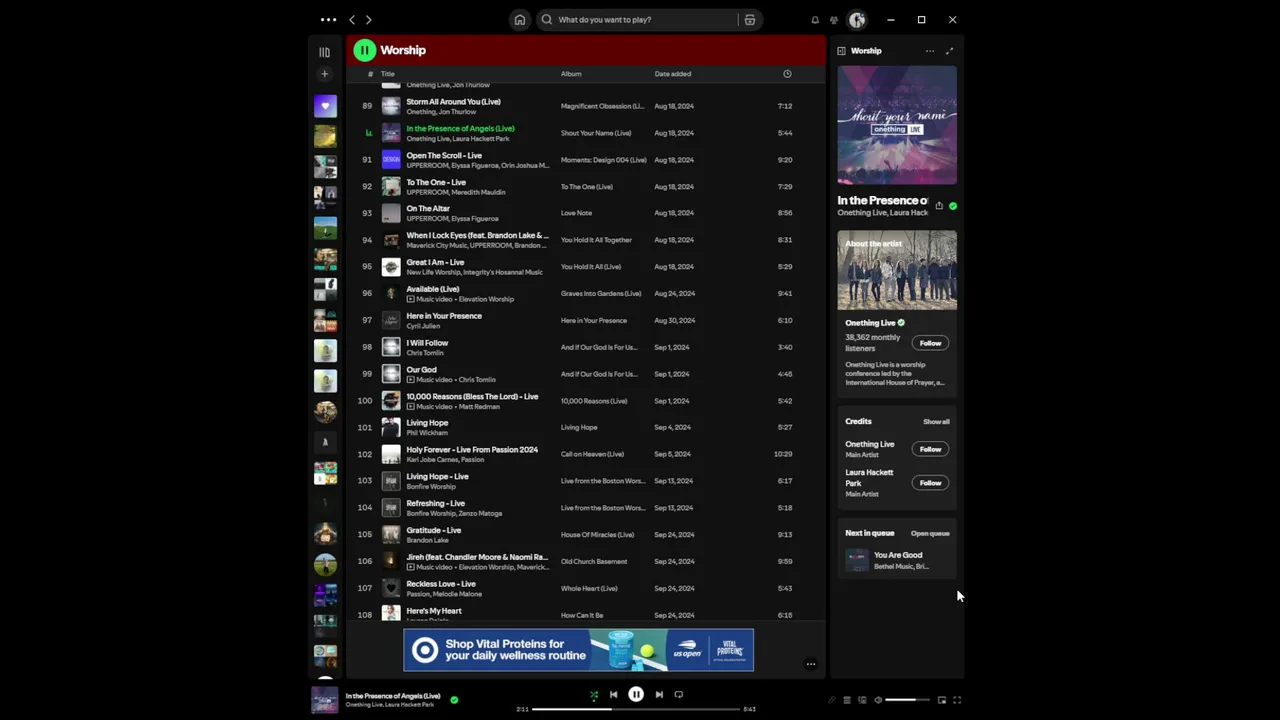Pause playback in the player bar
The image size is (1280, 720).
point(636,695)
